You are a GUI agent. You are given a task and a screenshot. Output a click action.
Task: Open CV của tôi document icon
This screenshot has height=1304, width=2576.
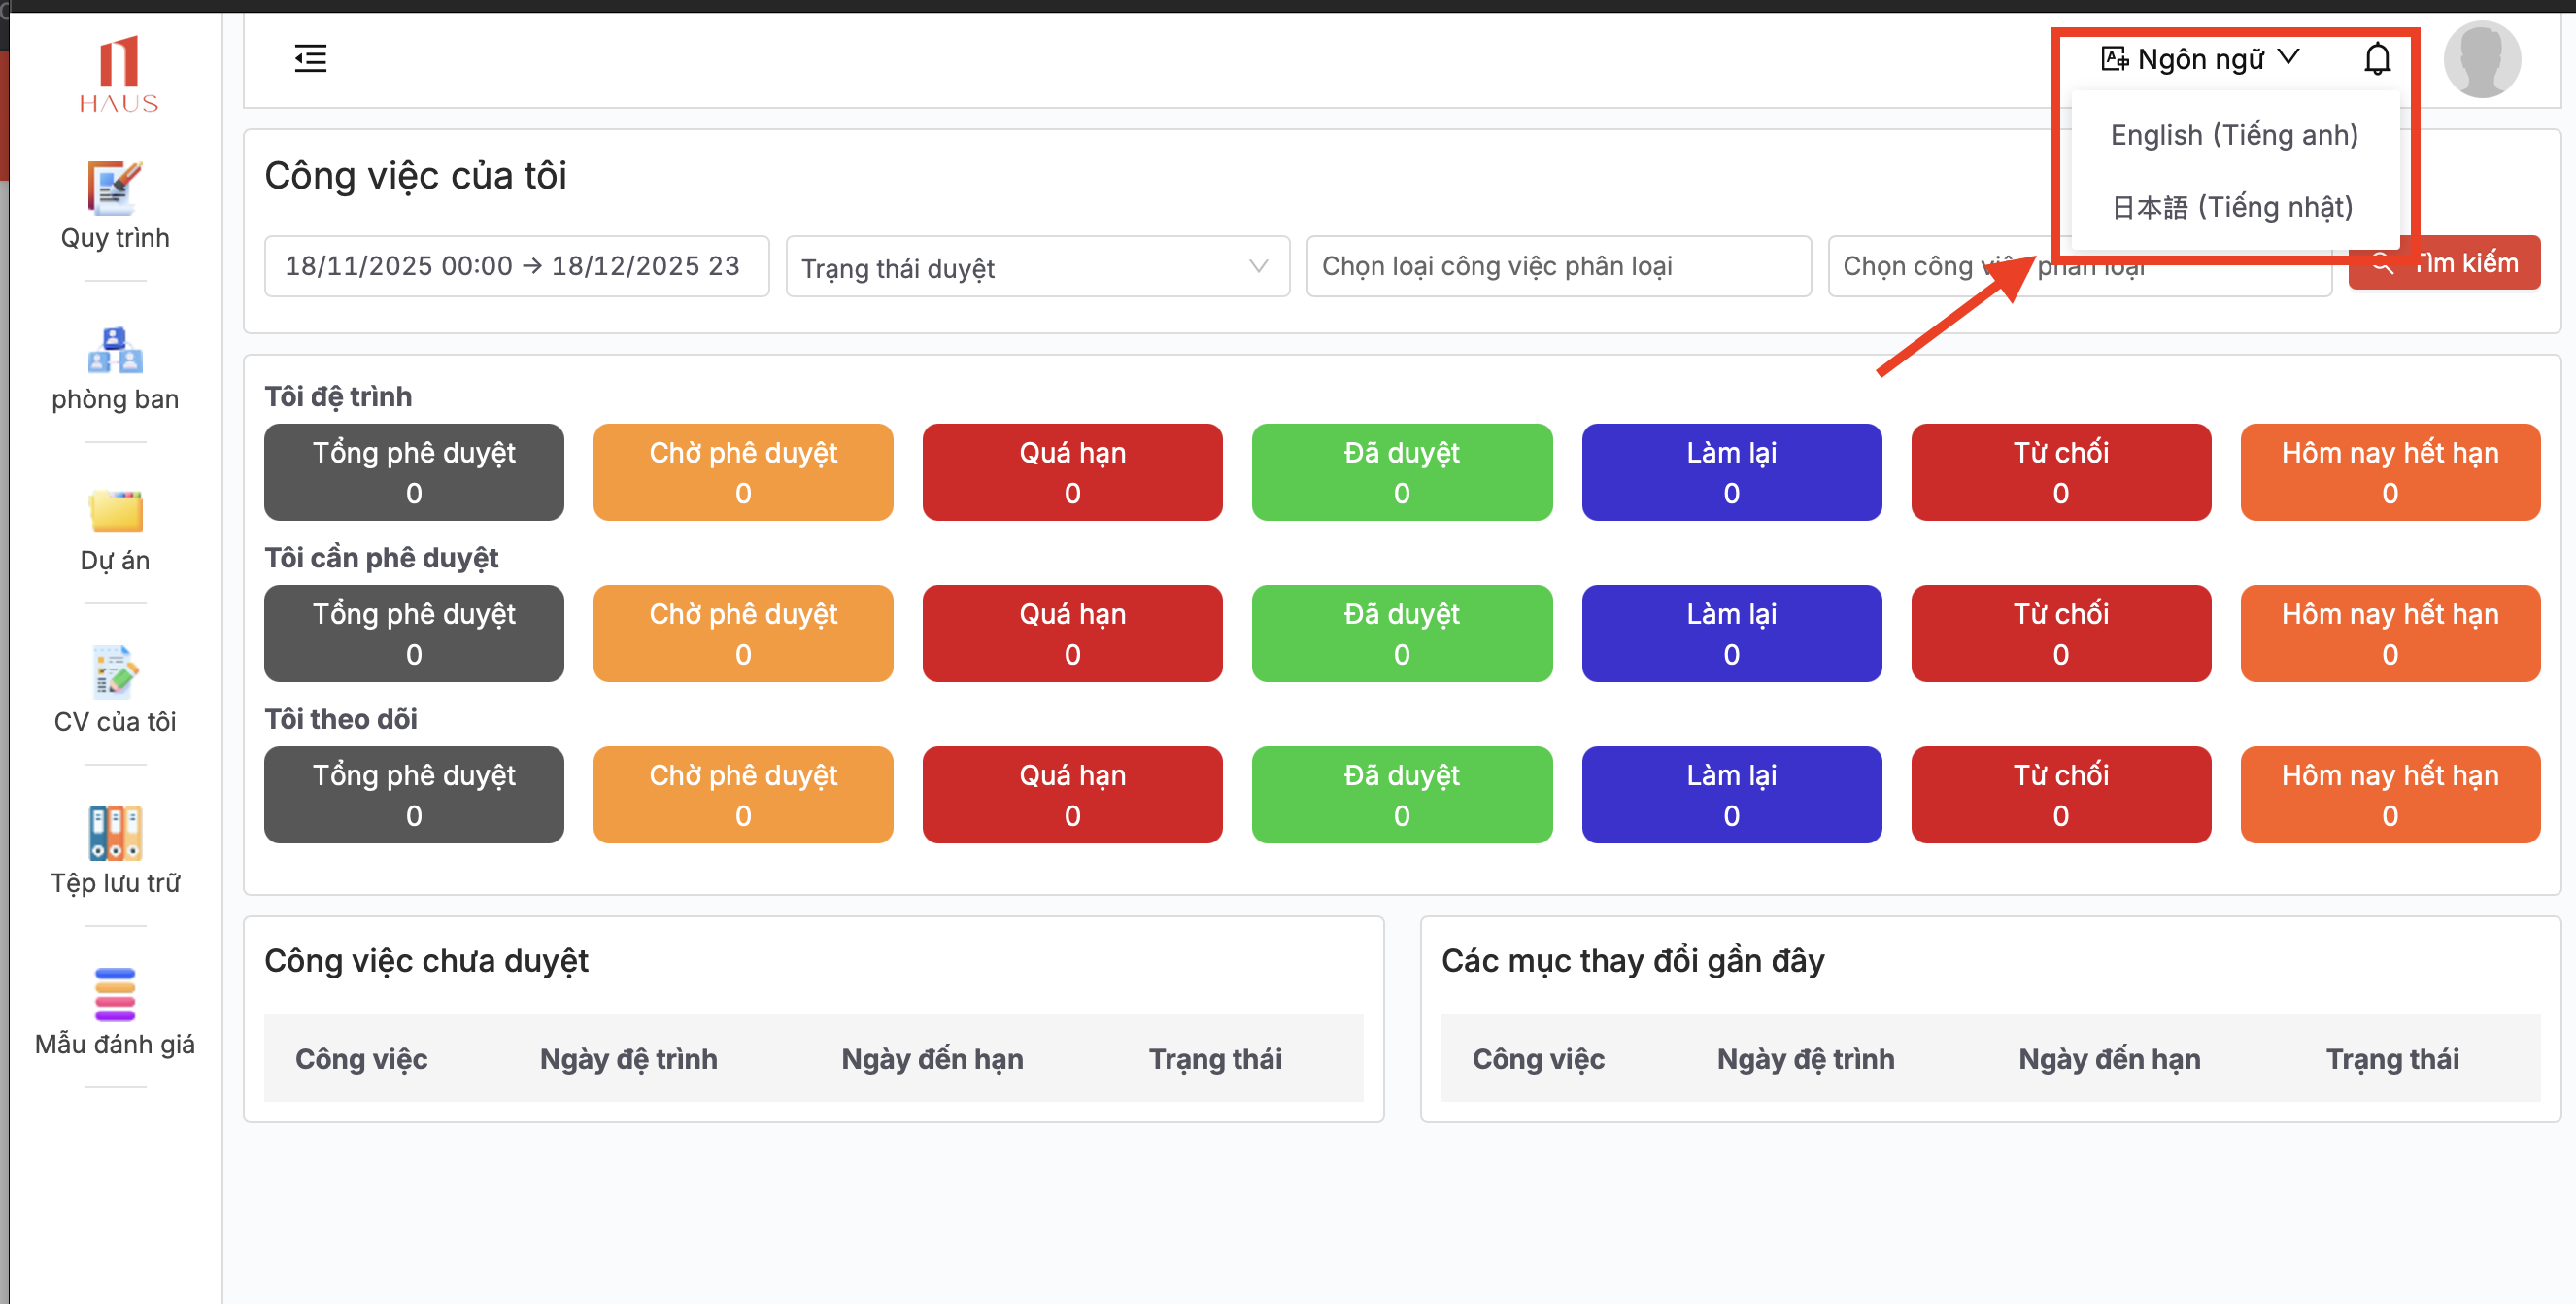[x=115, y=672]
